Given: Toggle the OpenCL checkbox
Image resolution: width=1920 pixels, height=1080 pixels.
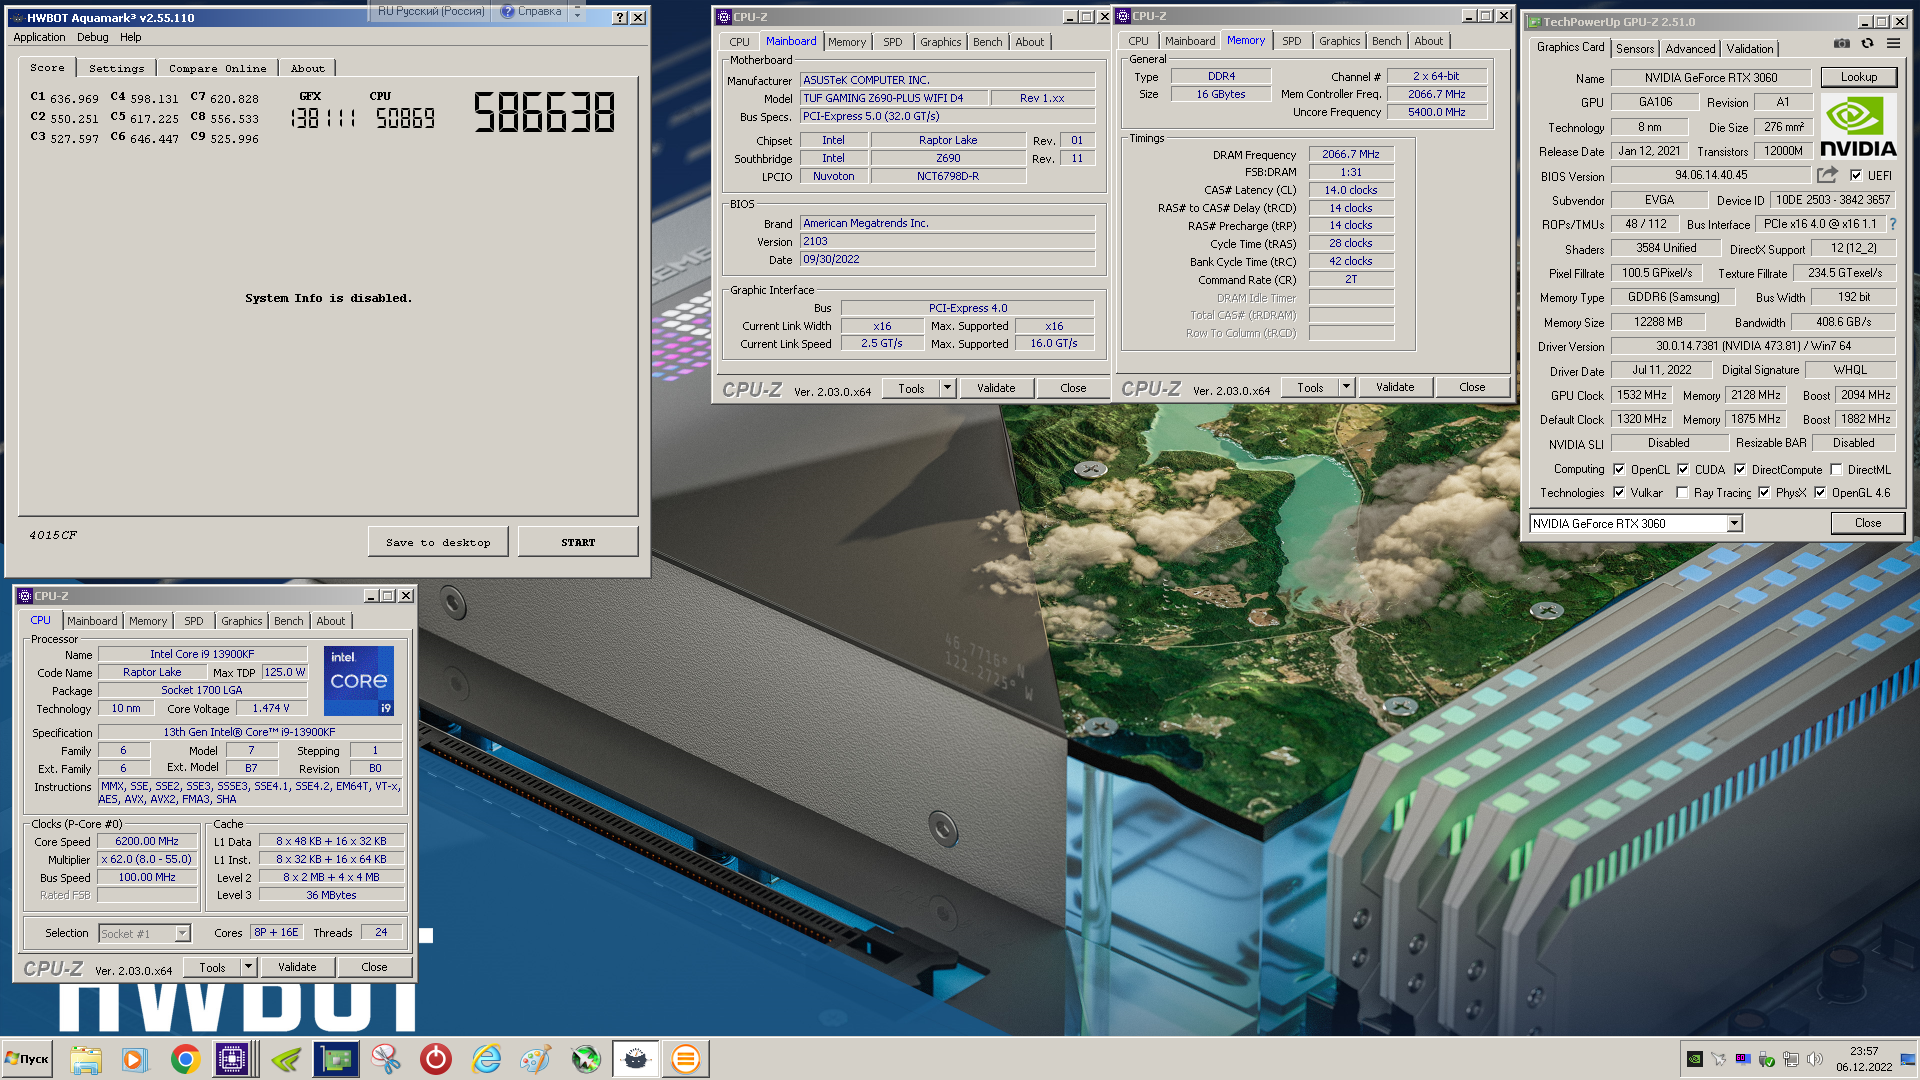Looking at the screenshot, I should pyautogui.click(x=1619, y=469).
